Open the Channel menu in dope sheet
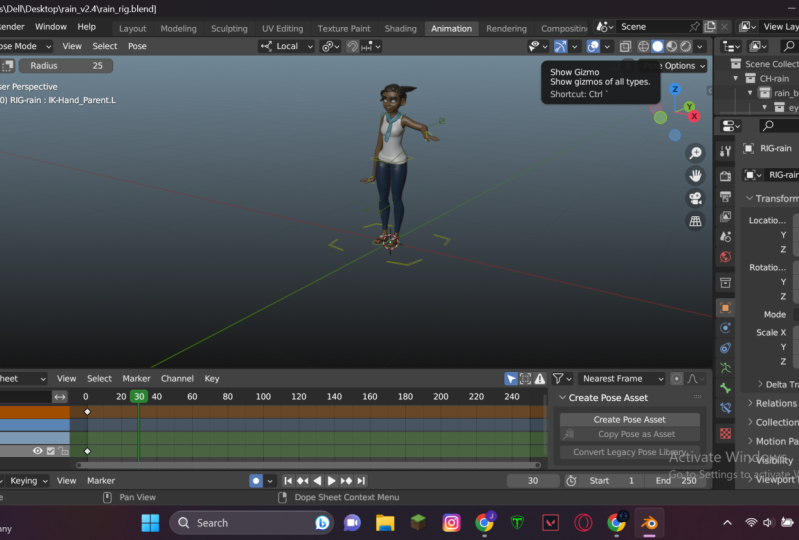Image resolution: width=799 pixels, height=540 pixels. pos(177,379)
